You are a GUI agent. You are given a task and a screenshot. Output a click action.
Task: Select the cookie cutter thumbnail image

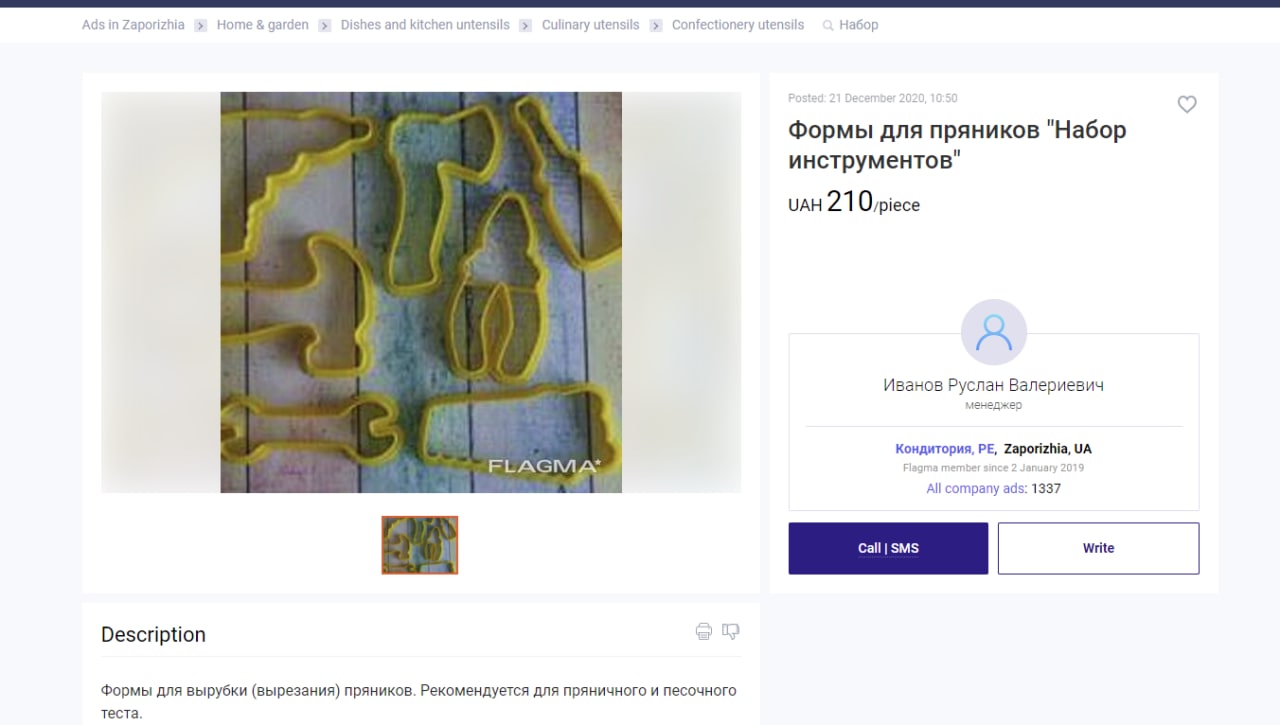click(420, 545)
